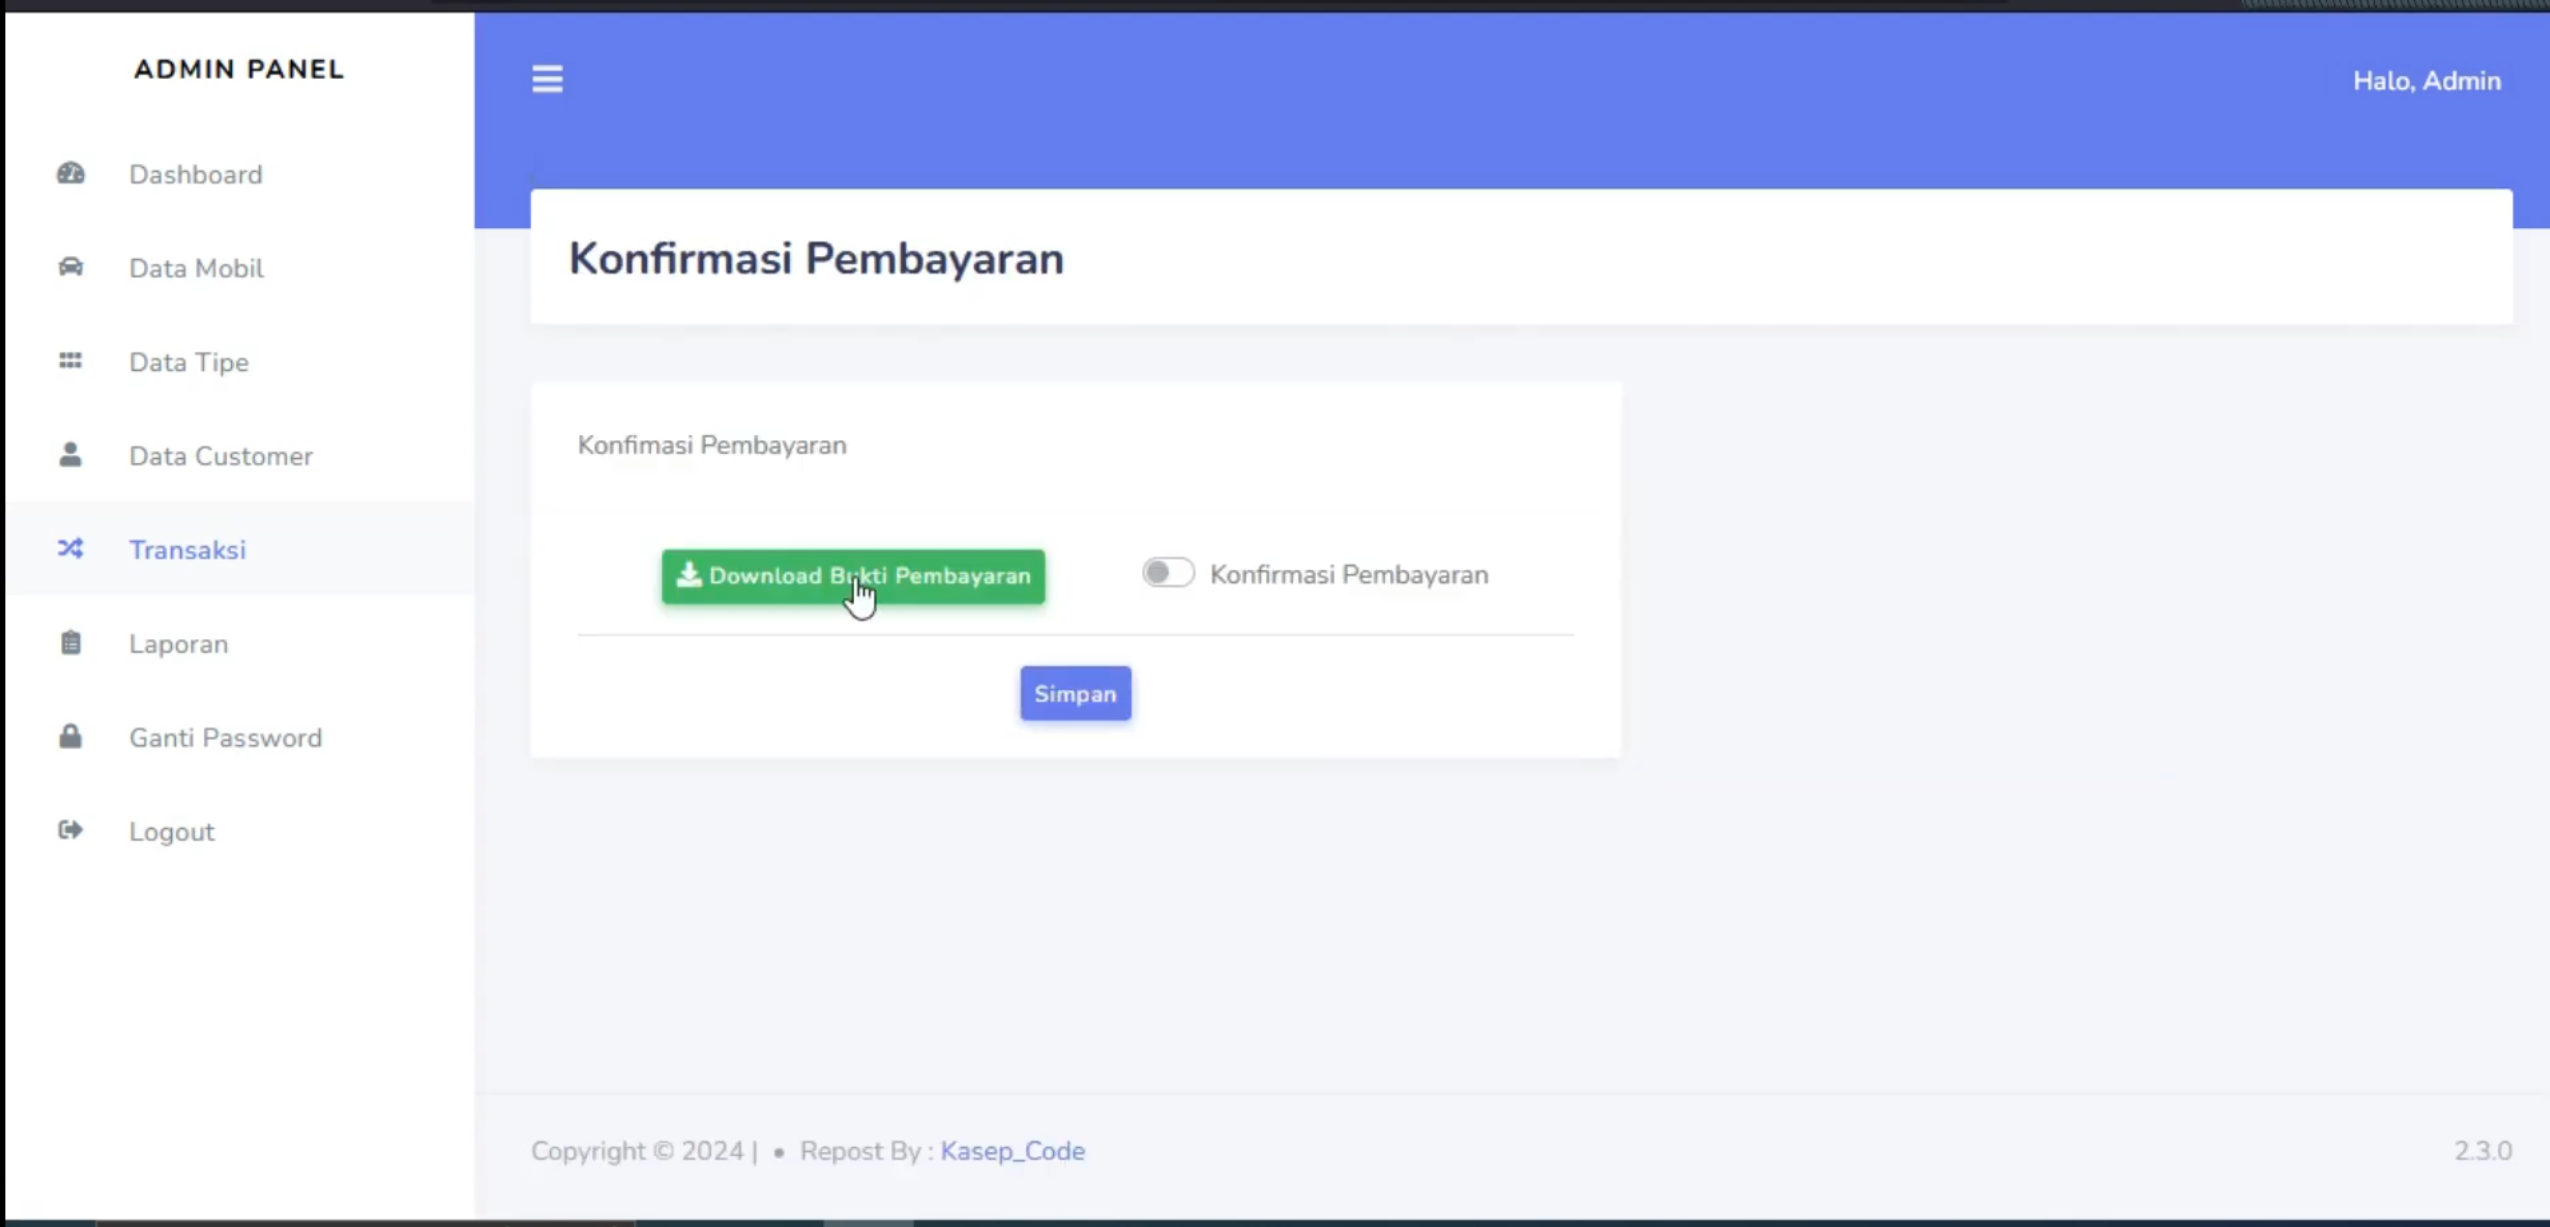Image resolution: width=2550 pixels, height=1227 pixels.
Task: Click the hamburger menu icon
Action: pos(547,79)
